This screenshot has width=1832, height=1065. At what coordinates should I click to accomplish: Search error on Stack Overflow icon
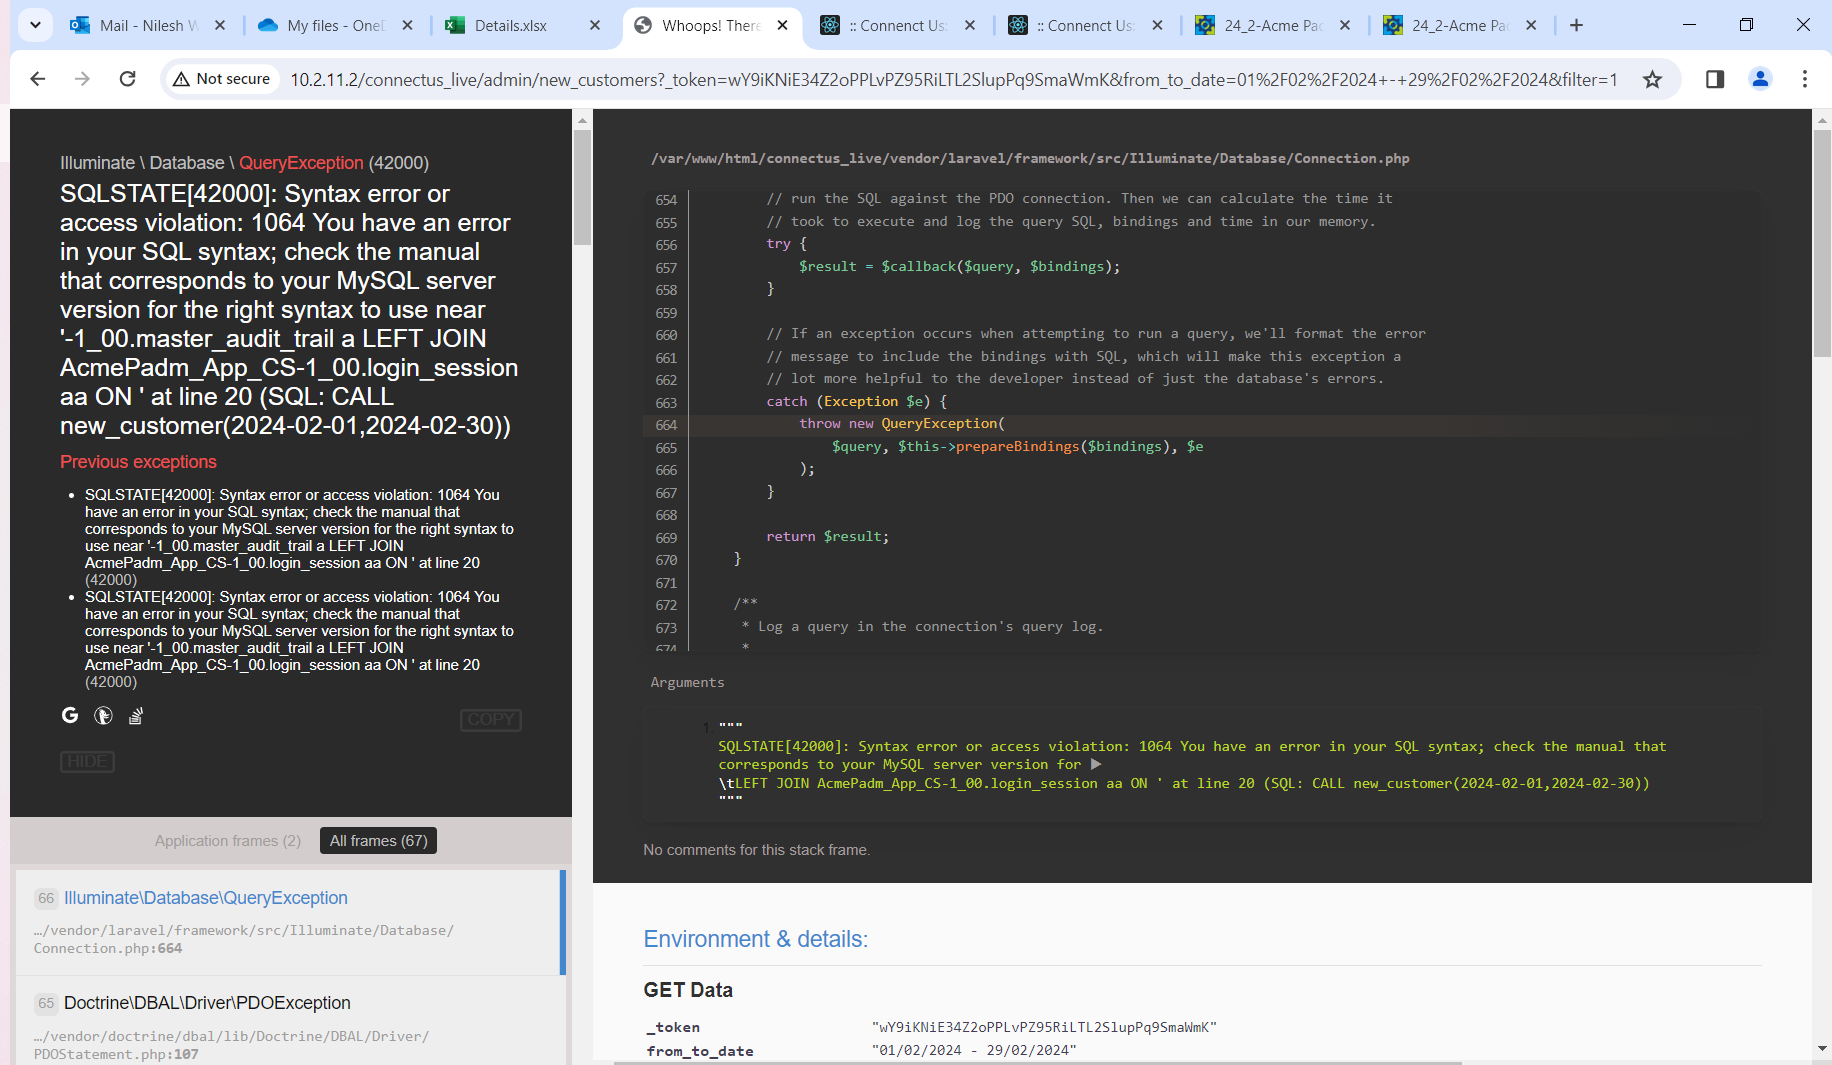coord(136,715)
